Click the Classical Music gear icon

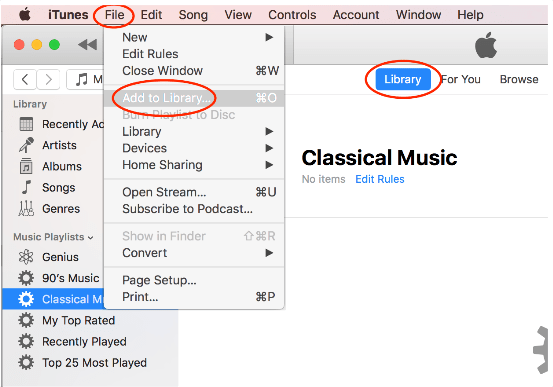pos(26,299)
